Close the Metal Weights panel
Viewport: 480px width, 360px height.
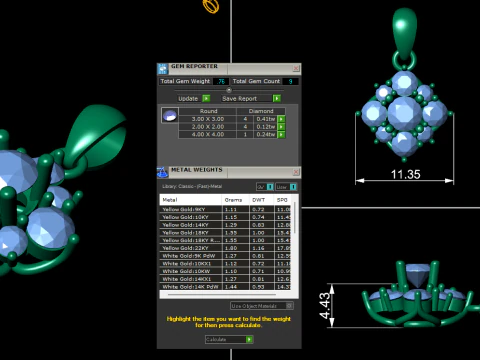pyautogui.click(x=296, y=172)
